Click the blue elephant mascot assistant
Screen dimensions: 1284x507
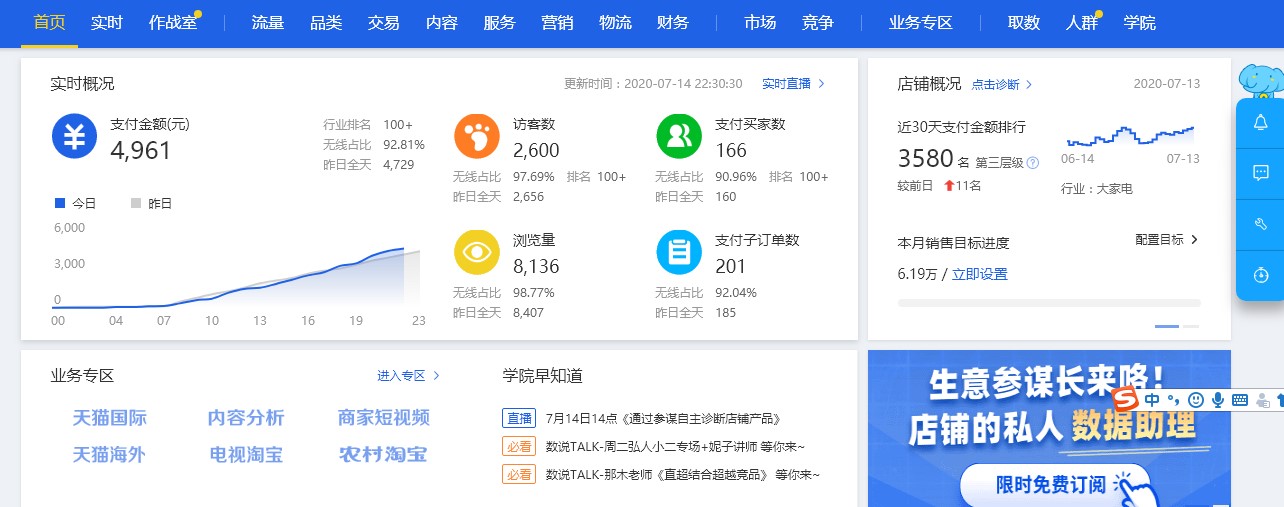click(x=1260, y=80)
